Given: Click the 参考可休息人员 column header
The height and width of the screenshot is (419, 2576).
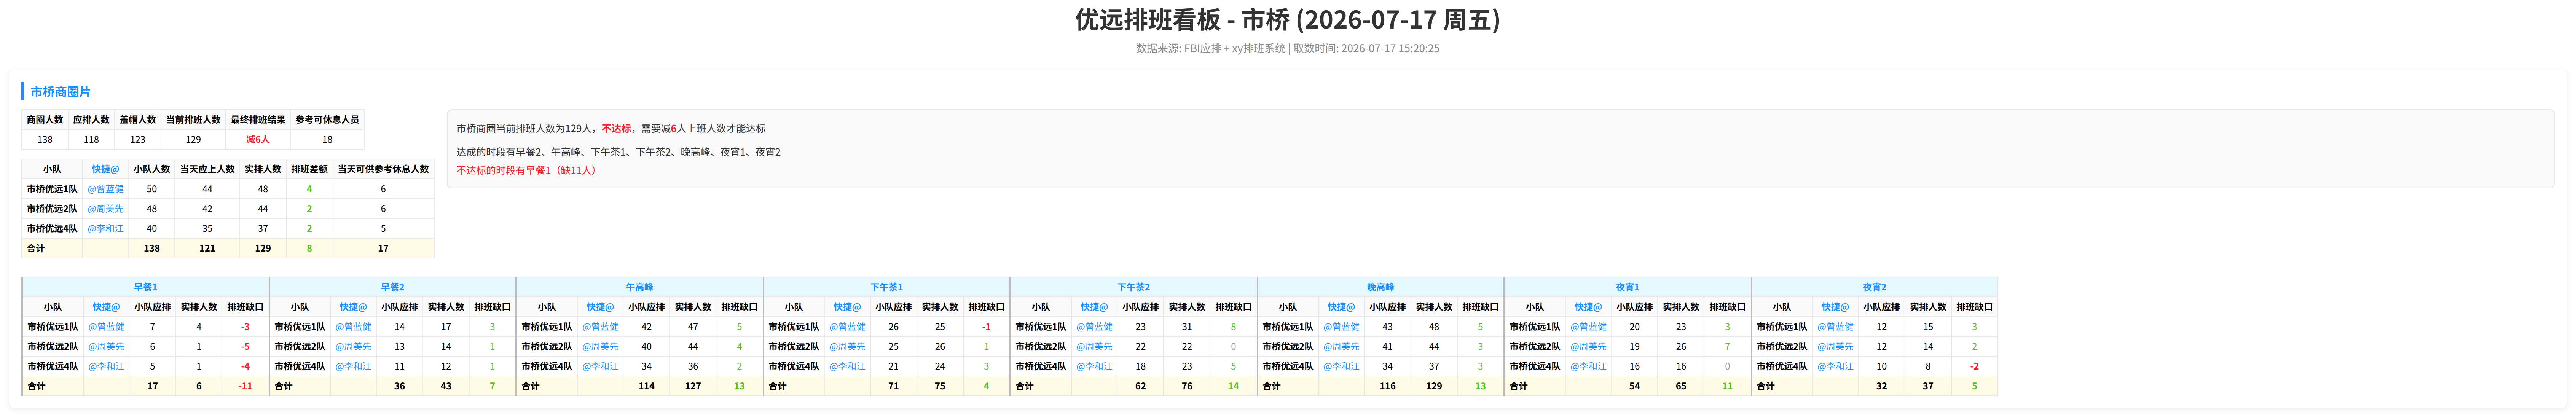Looking at the screenshot, I should (x=327, y=120).
